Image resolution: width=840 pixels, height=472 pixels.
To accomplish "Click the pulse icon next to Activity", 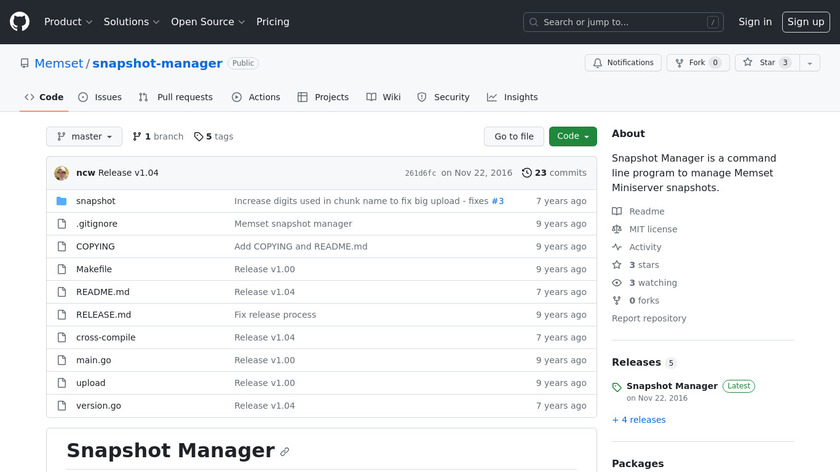I will (x=617, y=247).
